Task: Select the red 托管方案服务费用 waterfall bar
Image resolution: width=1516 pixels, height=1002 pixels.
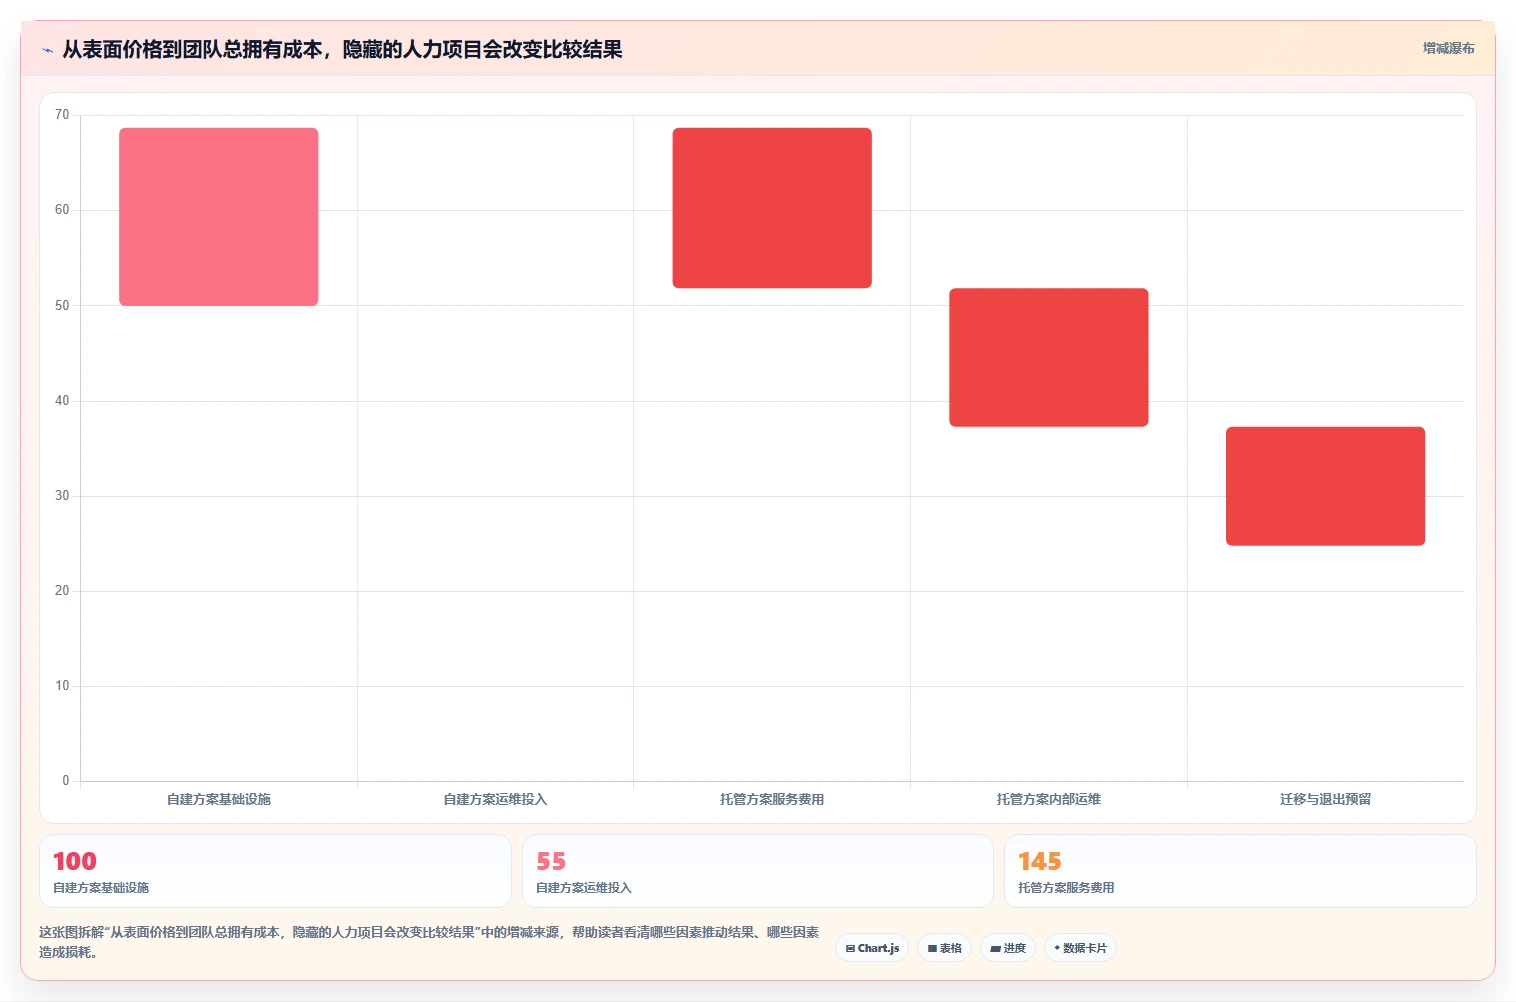Action: click(x=772, y=208)
